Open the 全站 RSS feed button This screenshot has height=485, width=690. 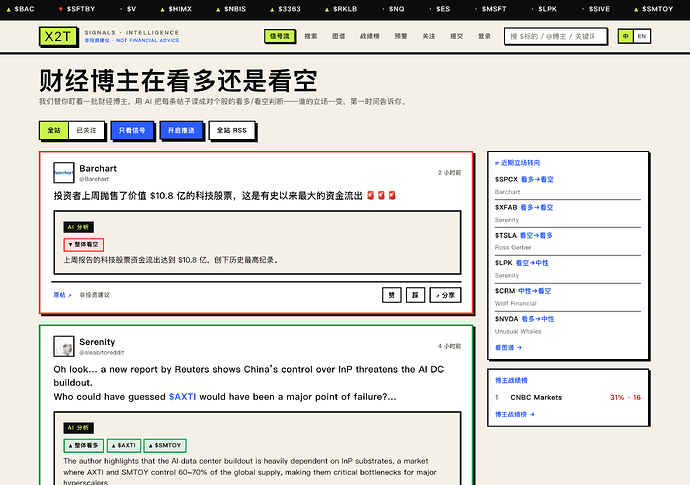pos(231,130)
